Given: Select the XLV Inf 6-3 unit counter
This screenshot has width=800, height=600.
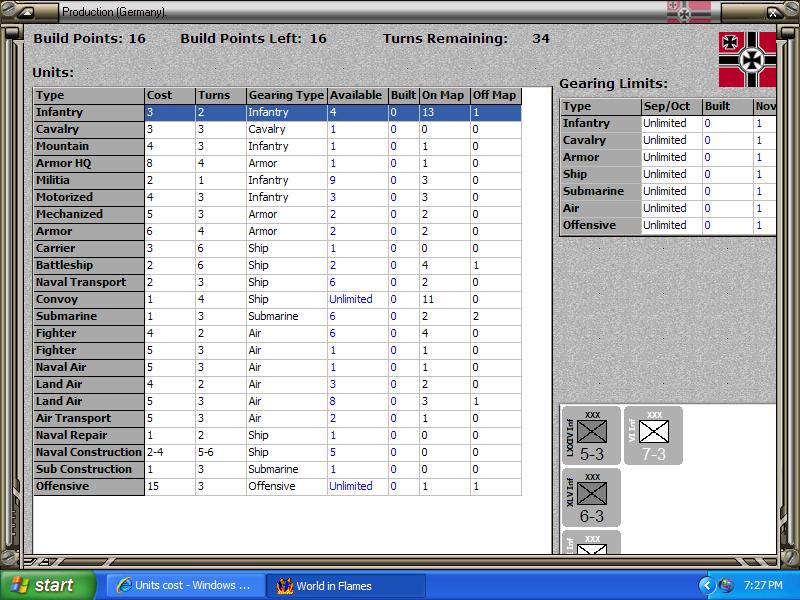Looking at the screenshot, I should click(591, 497).
